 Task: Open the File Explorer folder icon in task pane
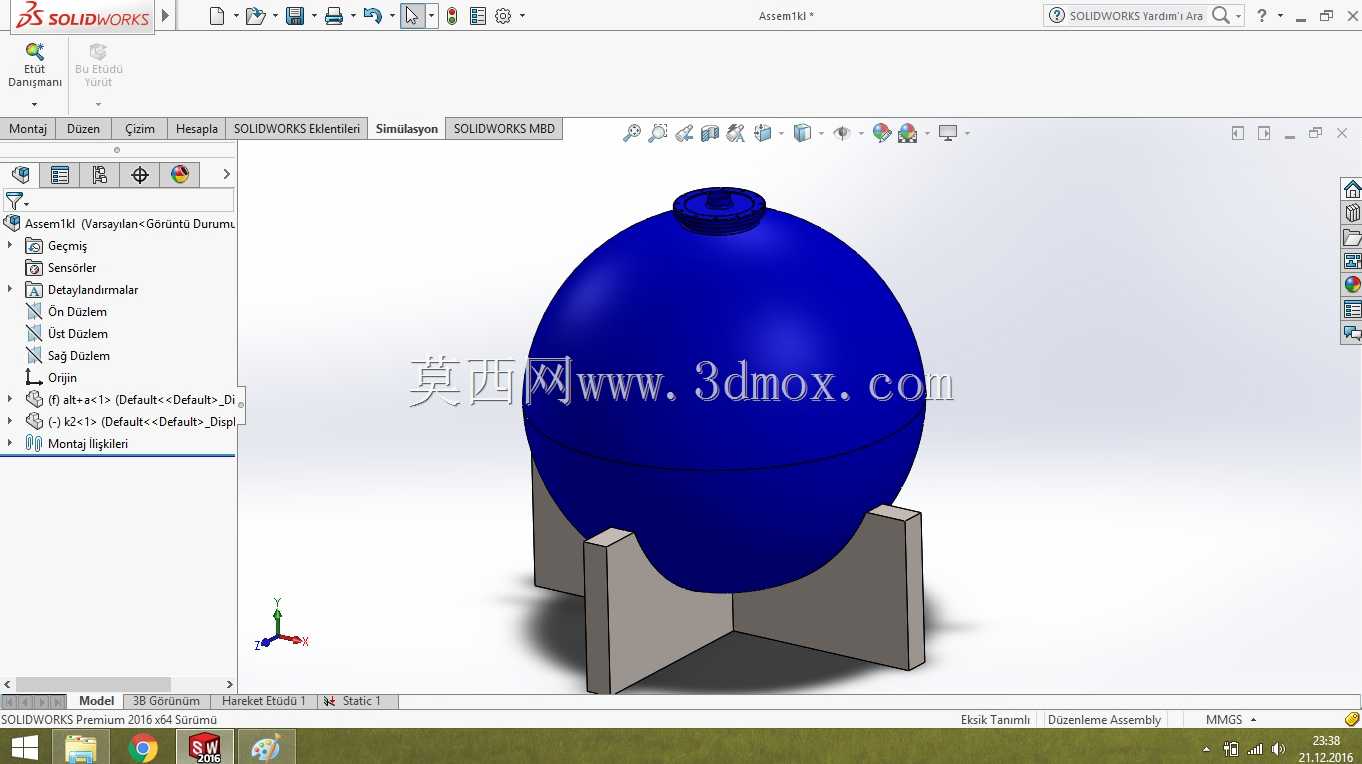(x=1352, y=237)
